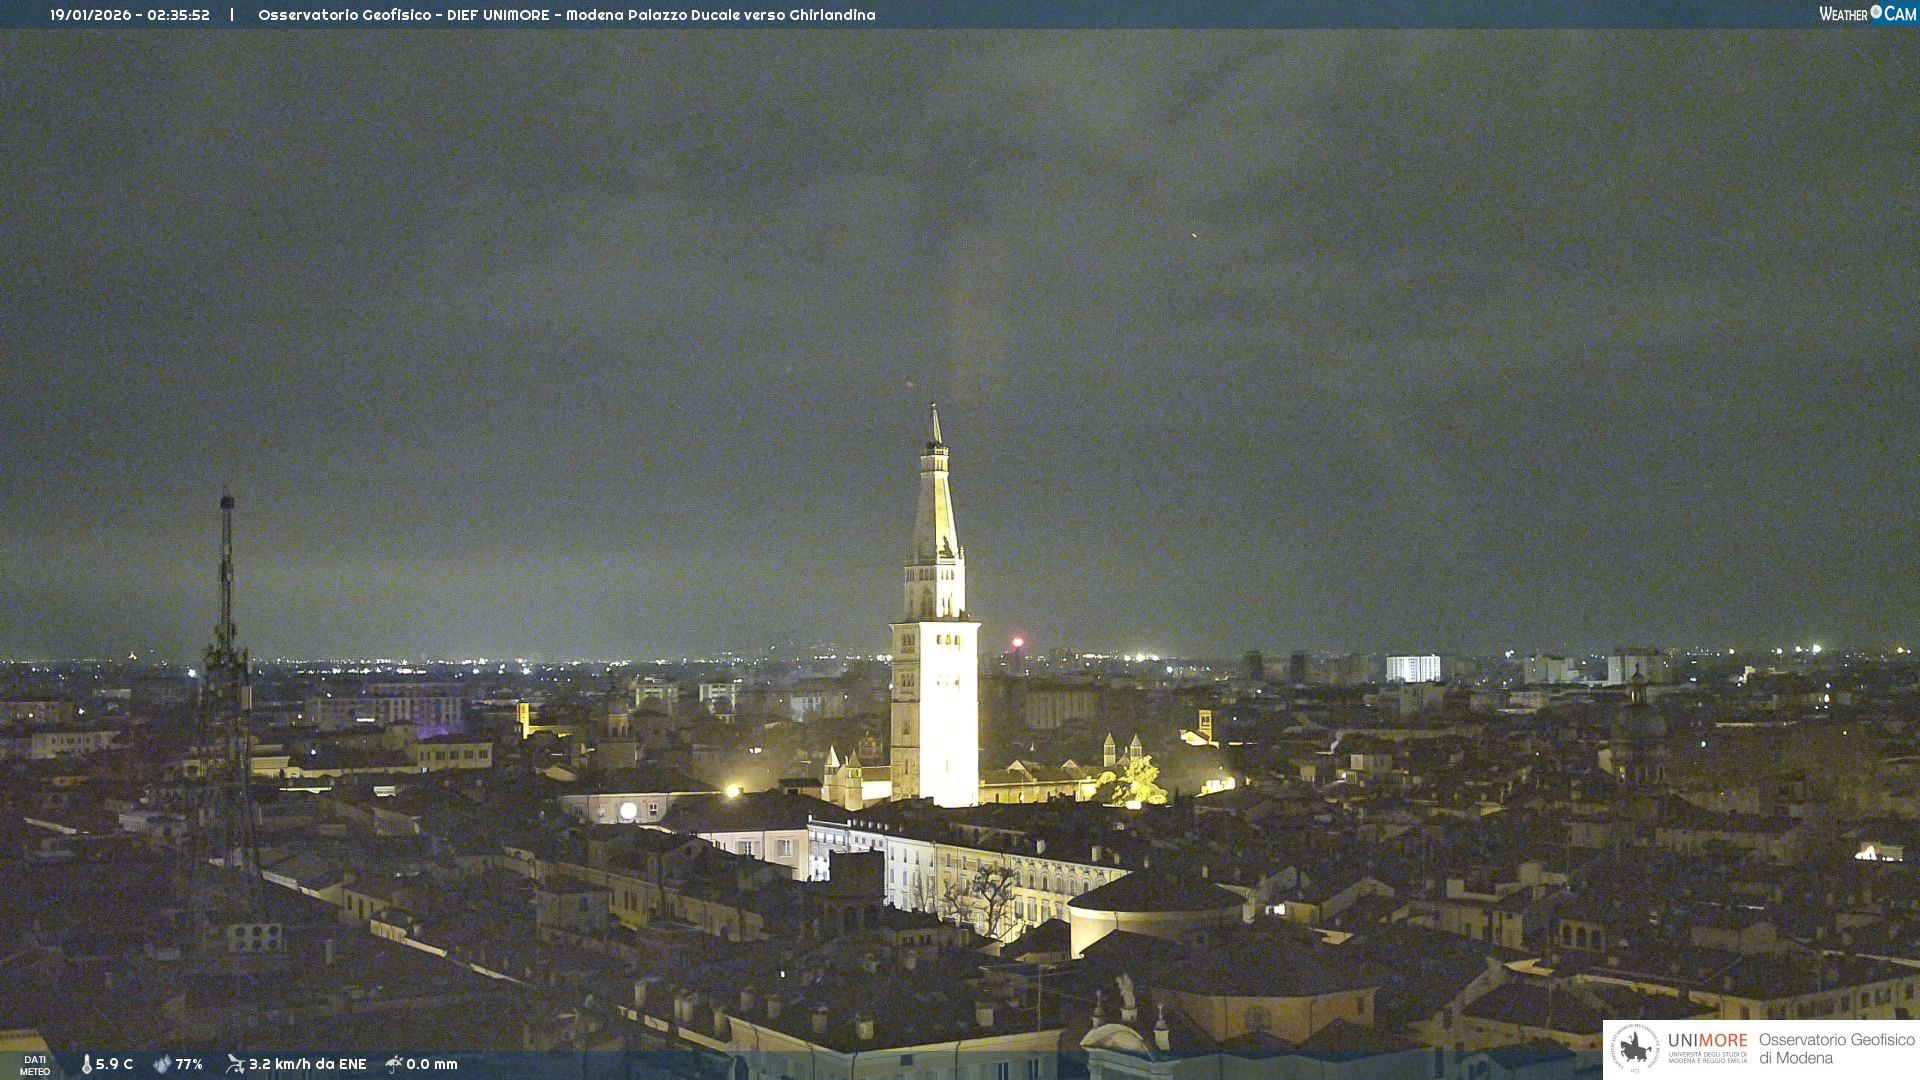Image resolution: width=1920 pixels, height=1080 pixels.
Task: Click the 5.9 C temperature reading
Action: [x=114, y=1065]
